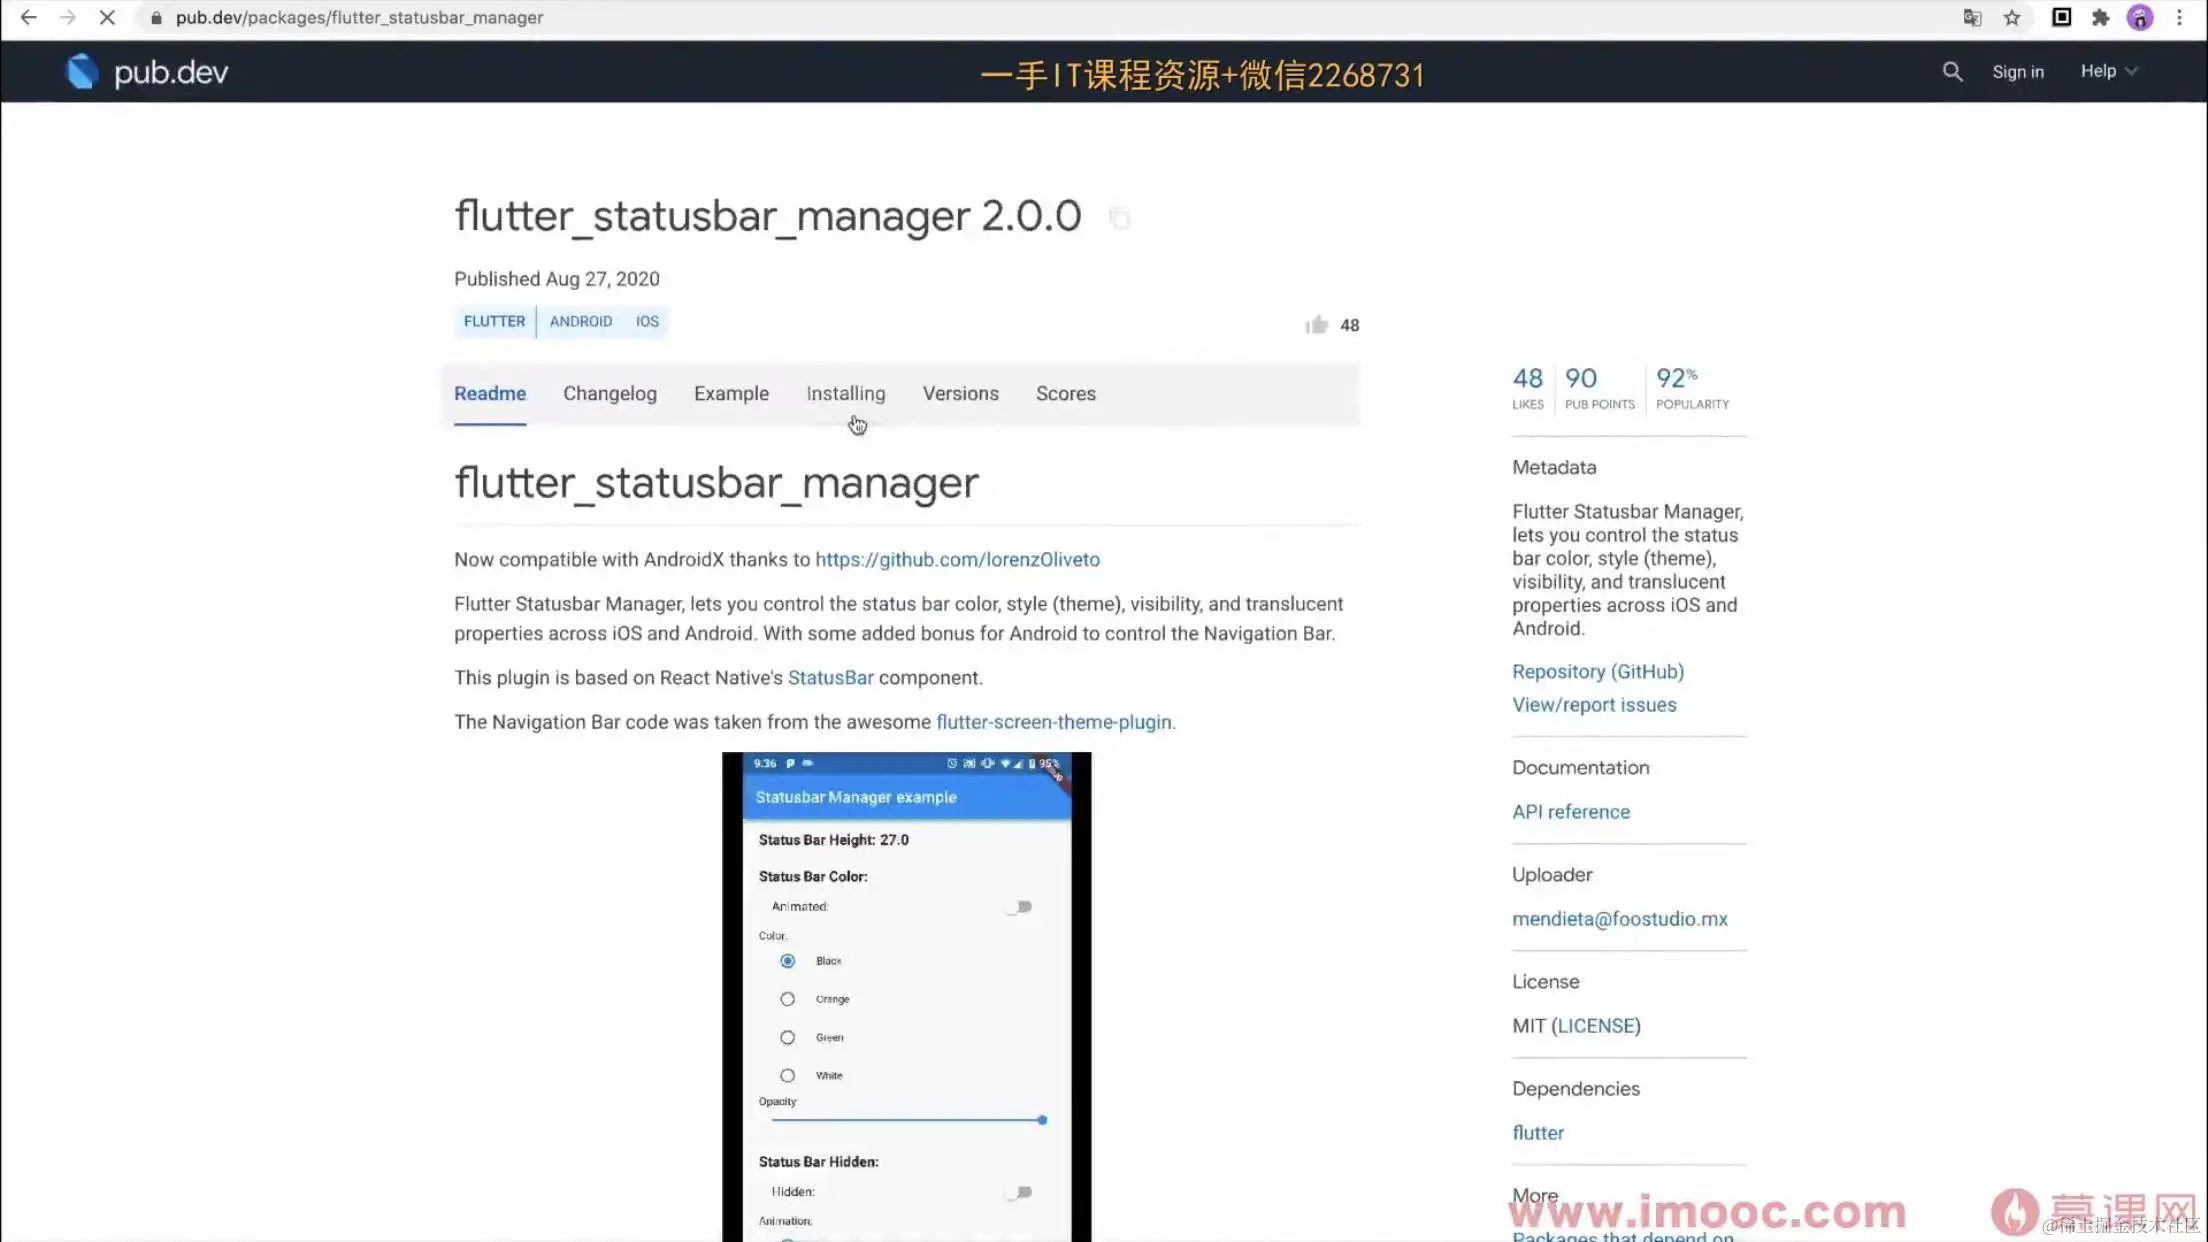Image resolution: width=2208 pixels, height=1242 pixels.
Task: Open the flutter-screen-theme-plugin link
Action: point(1053,721)
